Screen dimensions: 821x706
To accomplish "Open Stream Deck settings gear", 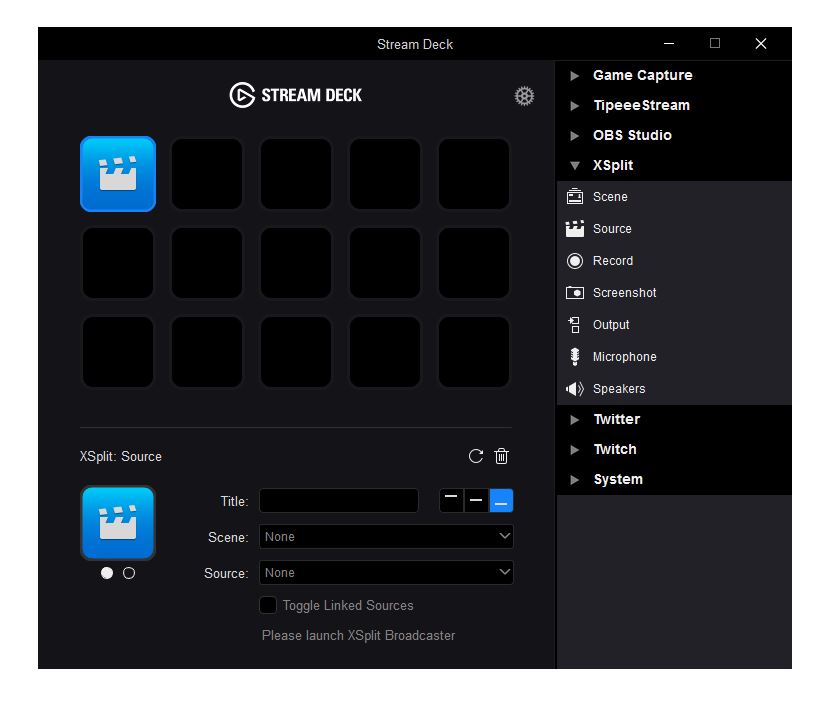I will (x=524, y=96).
